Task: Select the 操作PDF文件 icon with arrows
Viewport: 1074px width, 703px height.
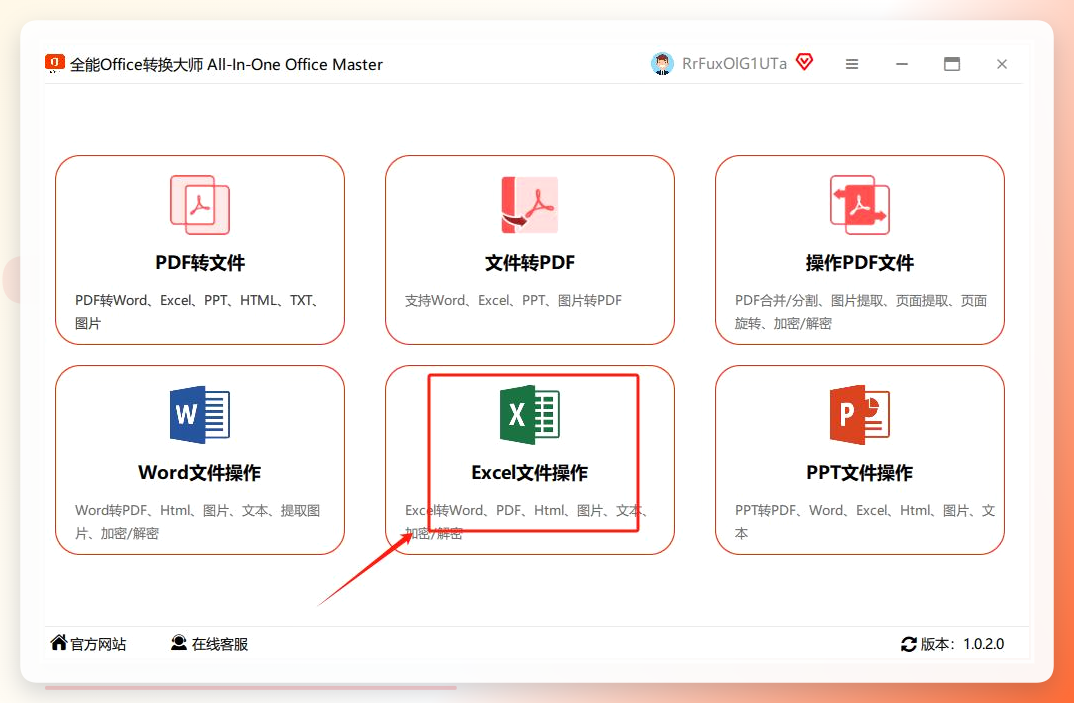Action: coord(860,205)
